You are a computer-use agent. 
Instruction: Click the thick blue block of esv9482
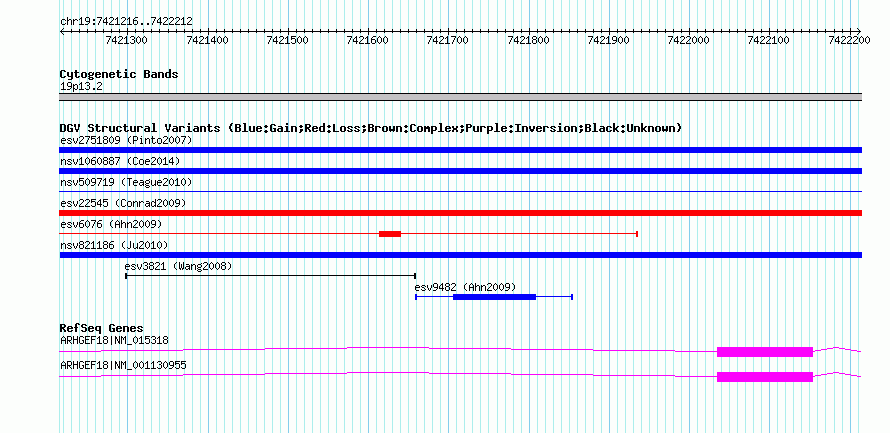pyautogui.click(x=494, y=297)
